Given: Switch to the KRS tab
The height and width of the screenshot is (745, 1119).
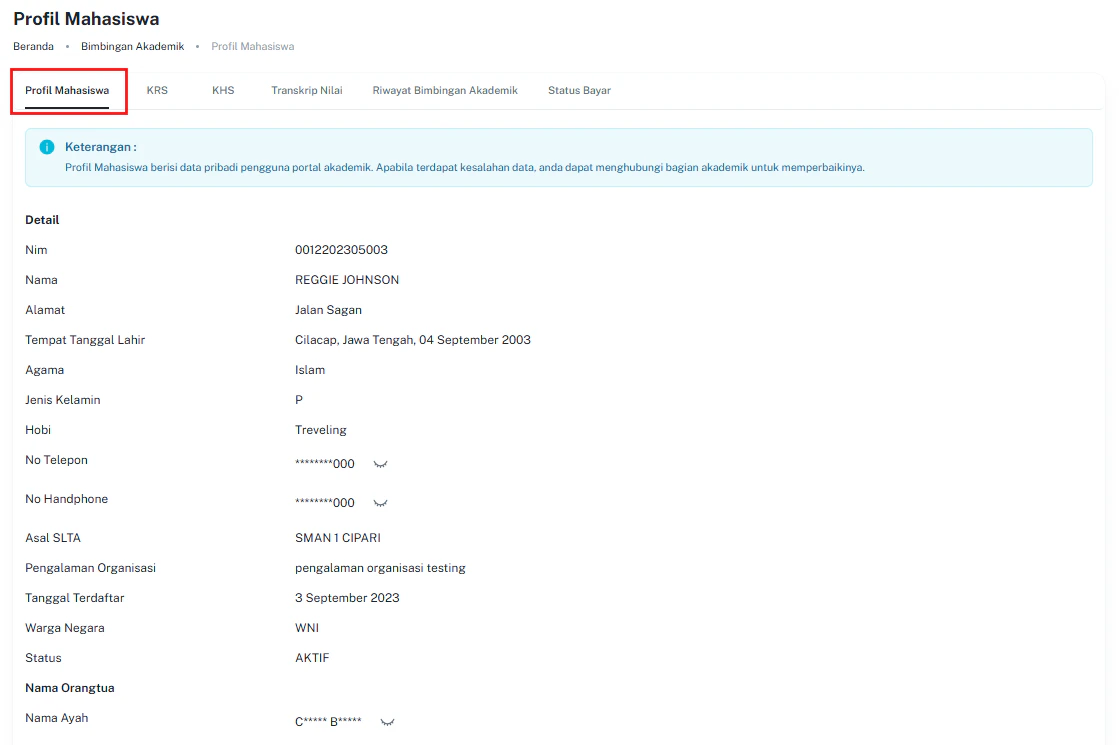Looking at the screenshot, I should 157,91.
